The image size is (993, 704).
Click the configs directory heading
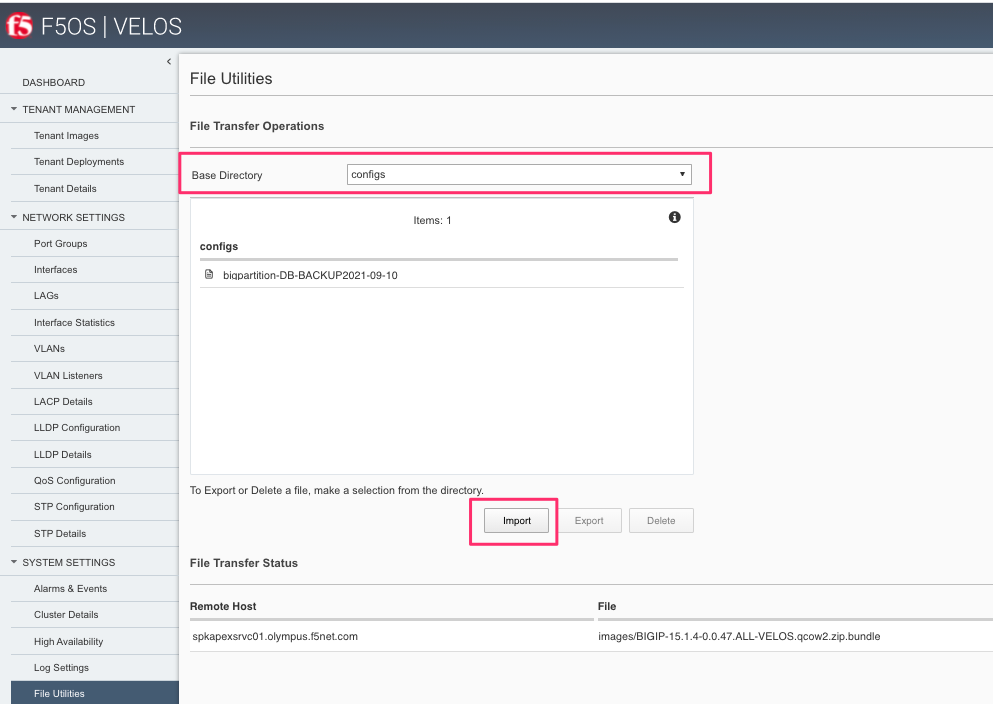point(219,246)
